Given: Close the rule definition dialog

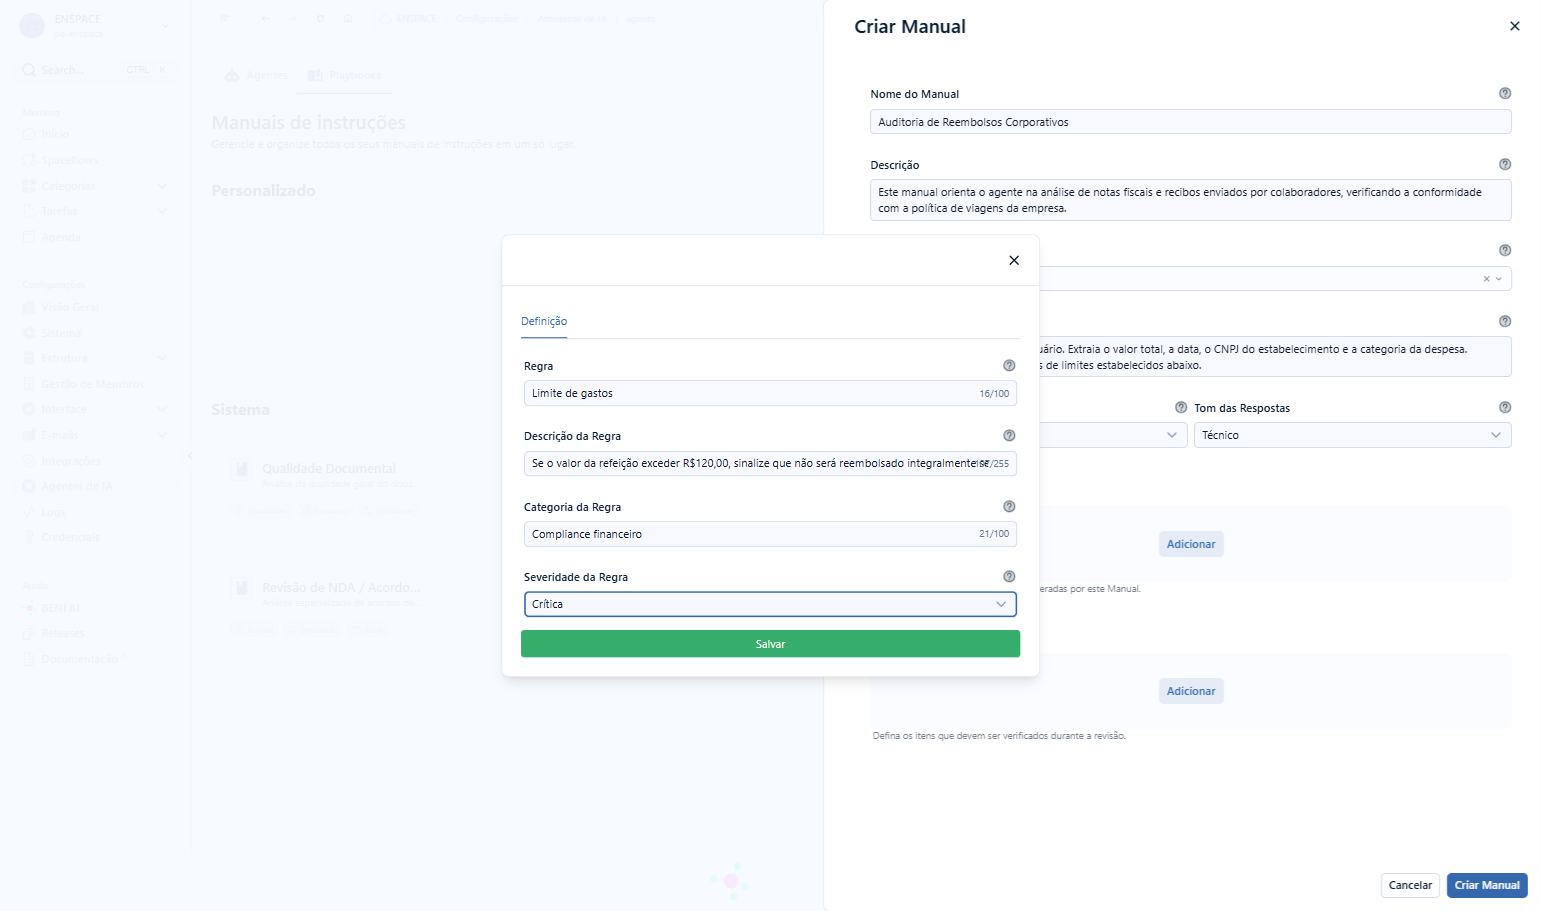Looking at the screenshot, I should [1014, 260].
